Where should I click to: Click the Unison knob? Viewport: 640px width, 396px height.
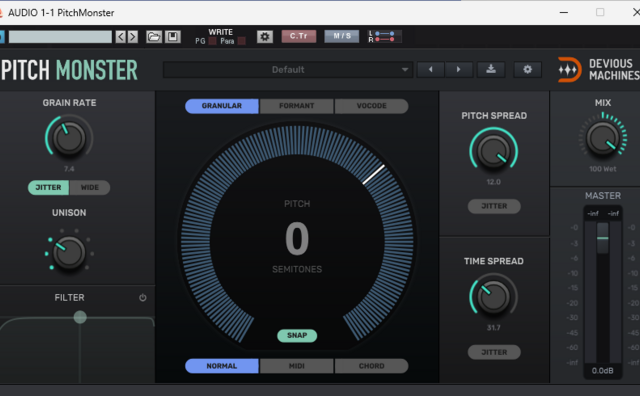click(69, 253)
